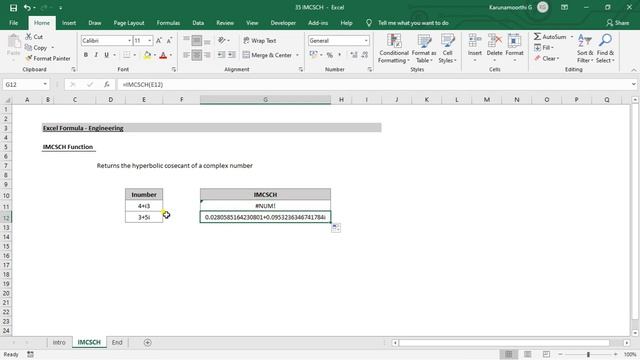Save the workbook using the floppy icon
Screen dimensions: 640x360
tap(13, 7)
